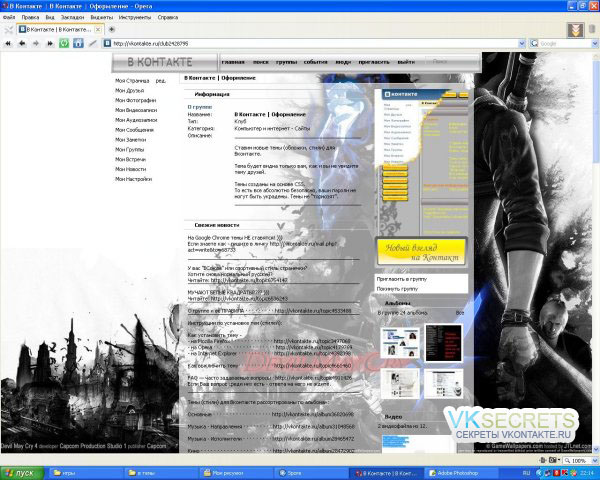Go to главная in site header

click(x=233, y=62)
